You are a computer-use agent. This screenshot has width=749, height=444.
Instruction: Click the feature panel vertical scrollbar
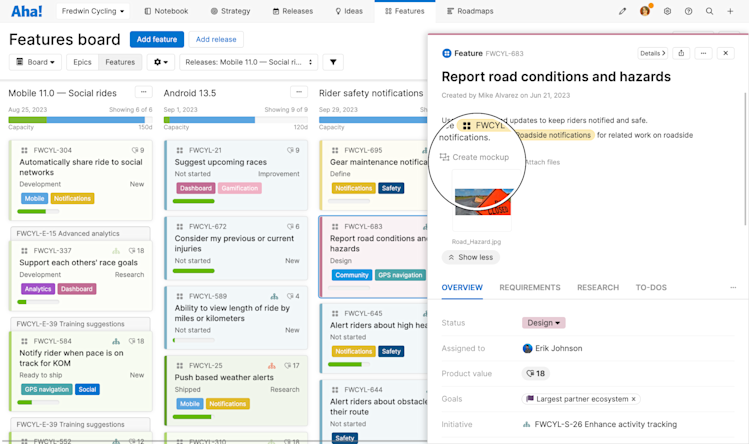[x=745, y=158]
